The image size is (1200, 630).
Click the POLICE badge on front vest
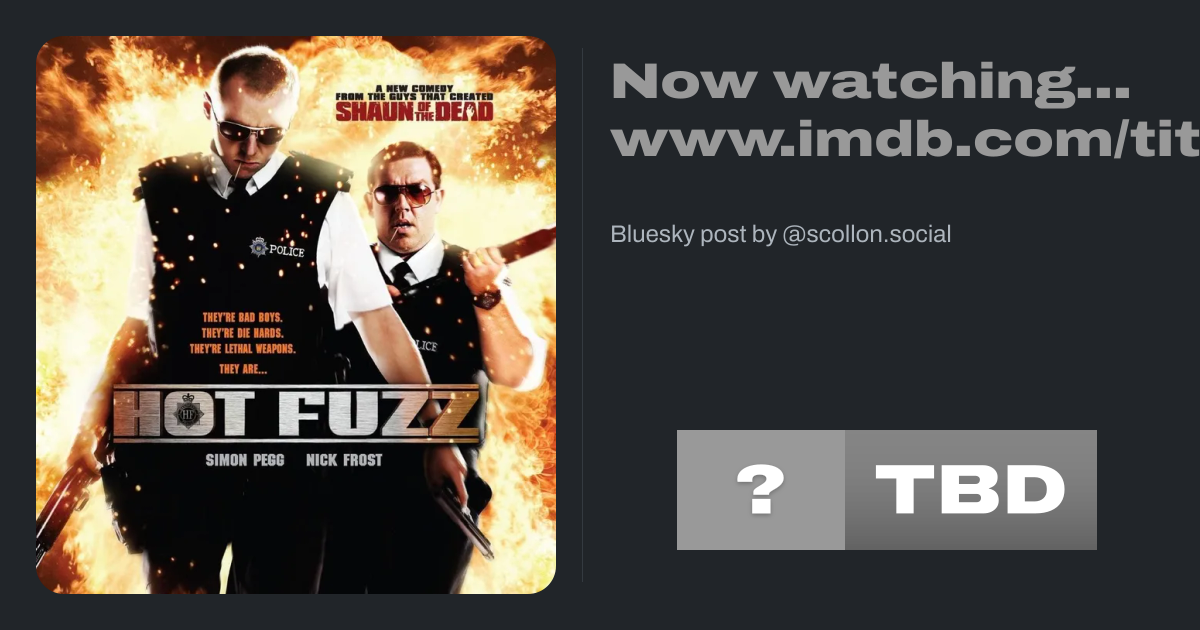(x=278, y=247)
